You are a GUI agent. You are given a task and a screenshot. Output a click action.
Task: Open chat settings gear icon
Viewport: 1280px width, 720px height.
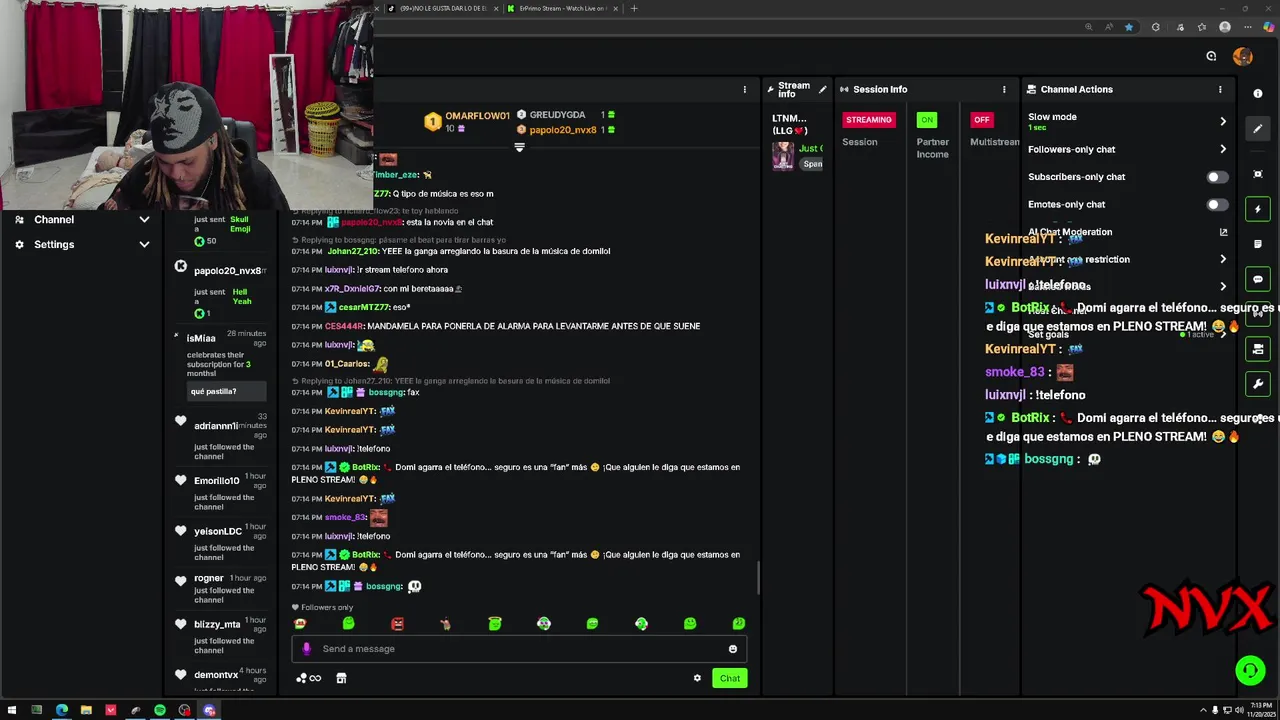point(697,678)
